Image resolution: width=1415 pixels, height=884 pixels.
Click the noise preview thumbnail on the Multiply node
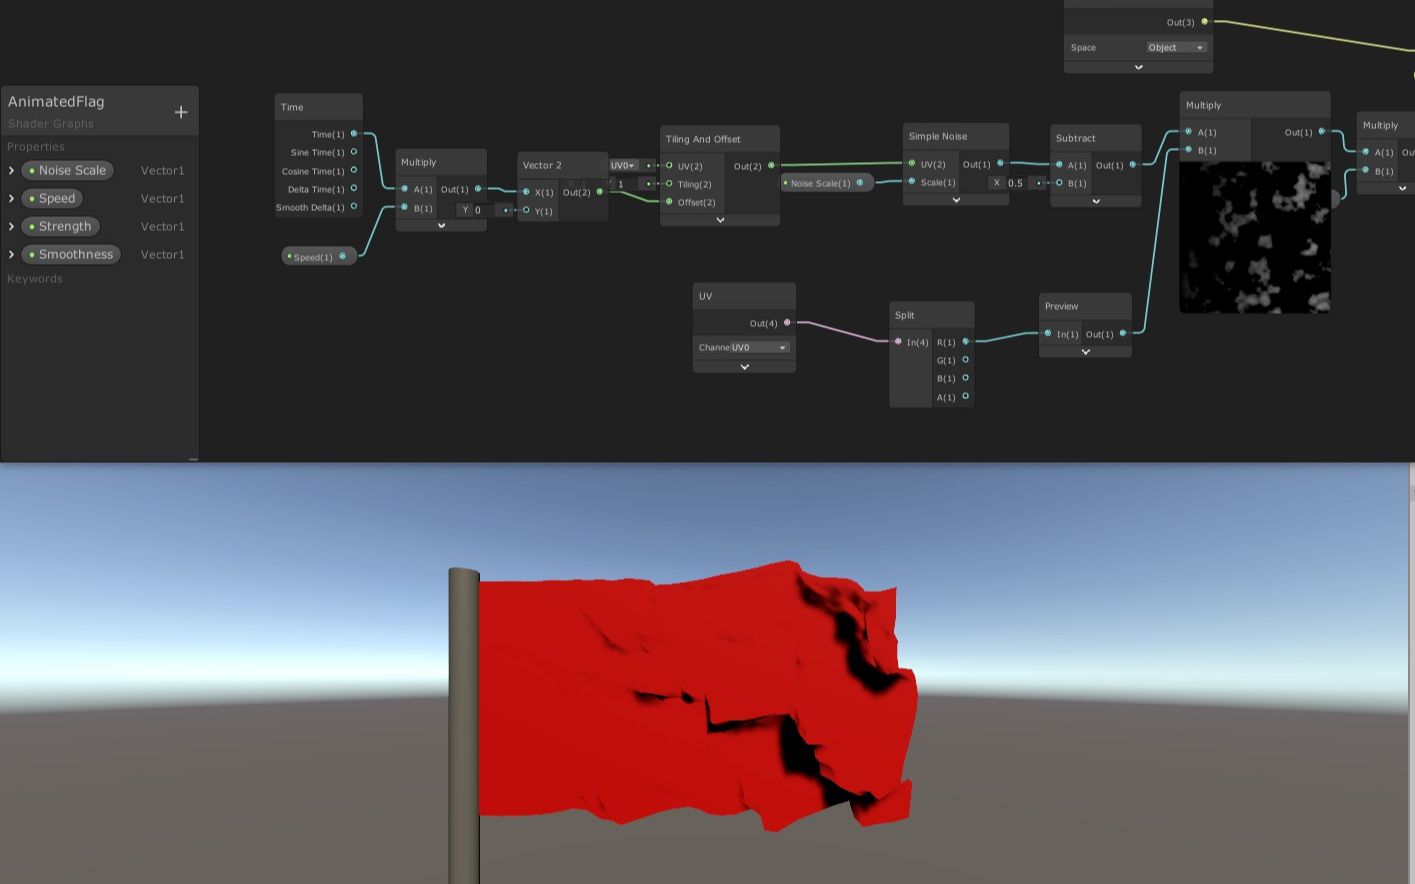pos(1254,238)
